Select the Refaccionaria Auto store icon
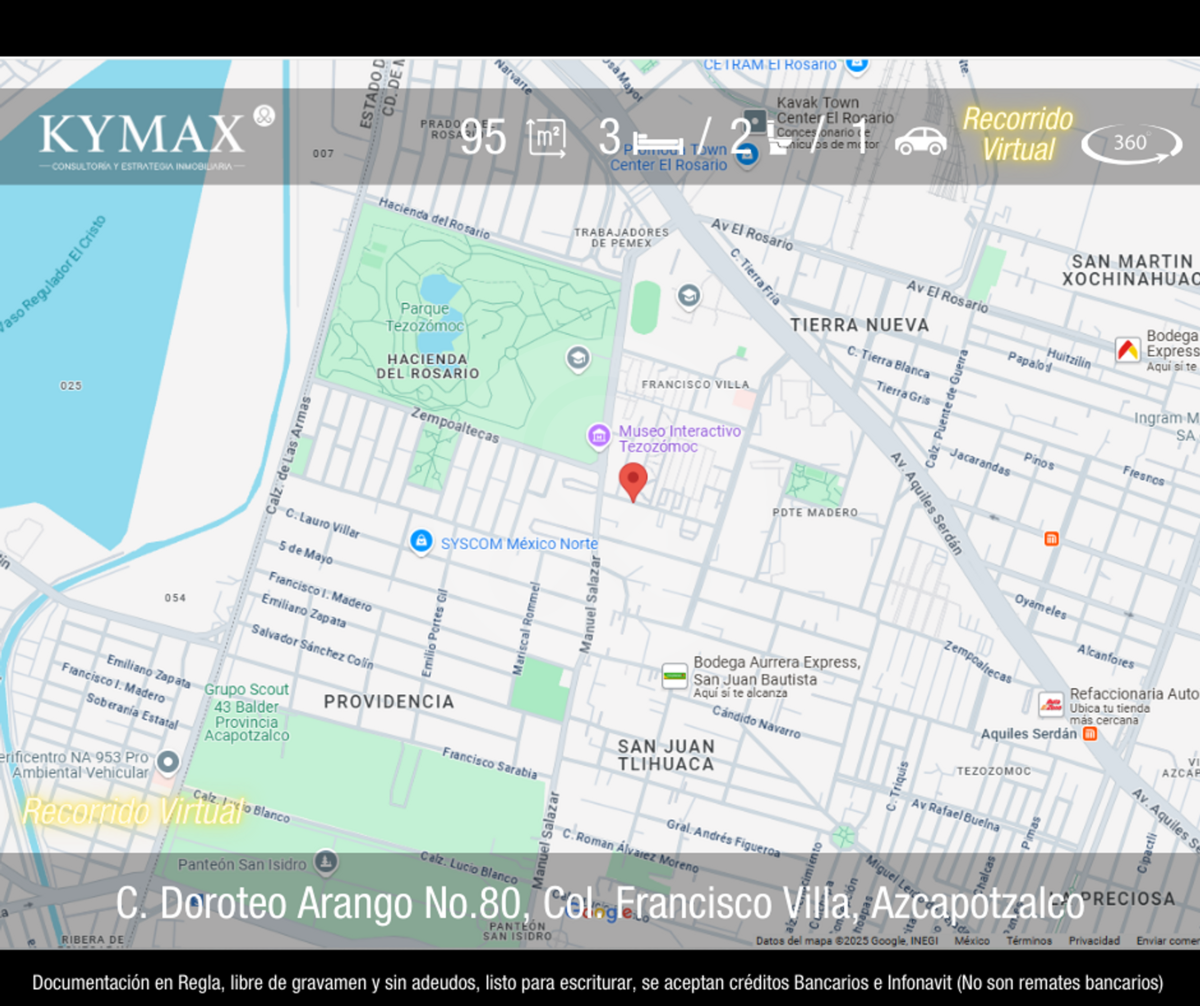Image resolution: width=1200 pixels, height=1006 pixels. click(x=1051, y=704)
